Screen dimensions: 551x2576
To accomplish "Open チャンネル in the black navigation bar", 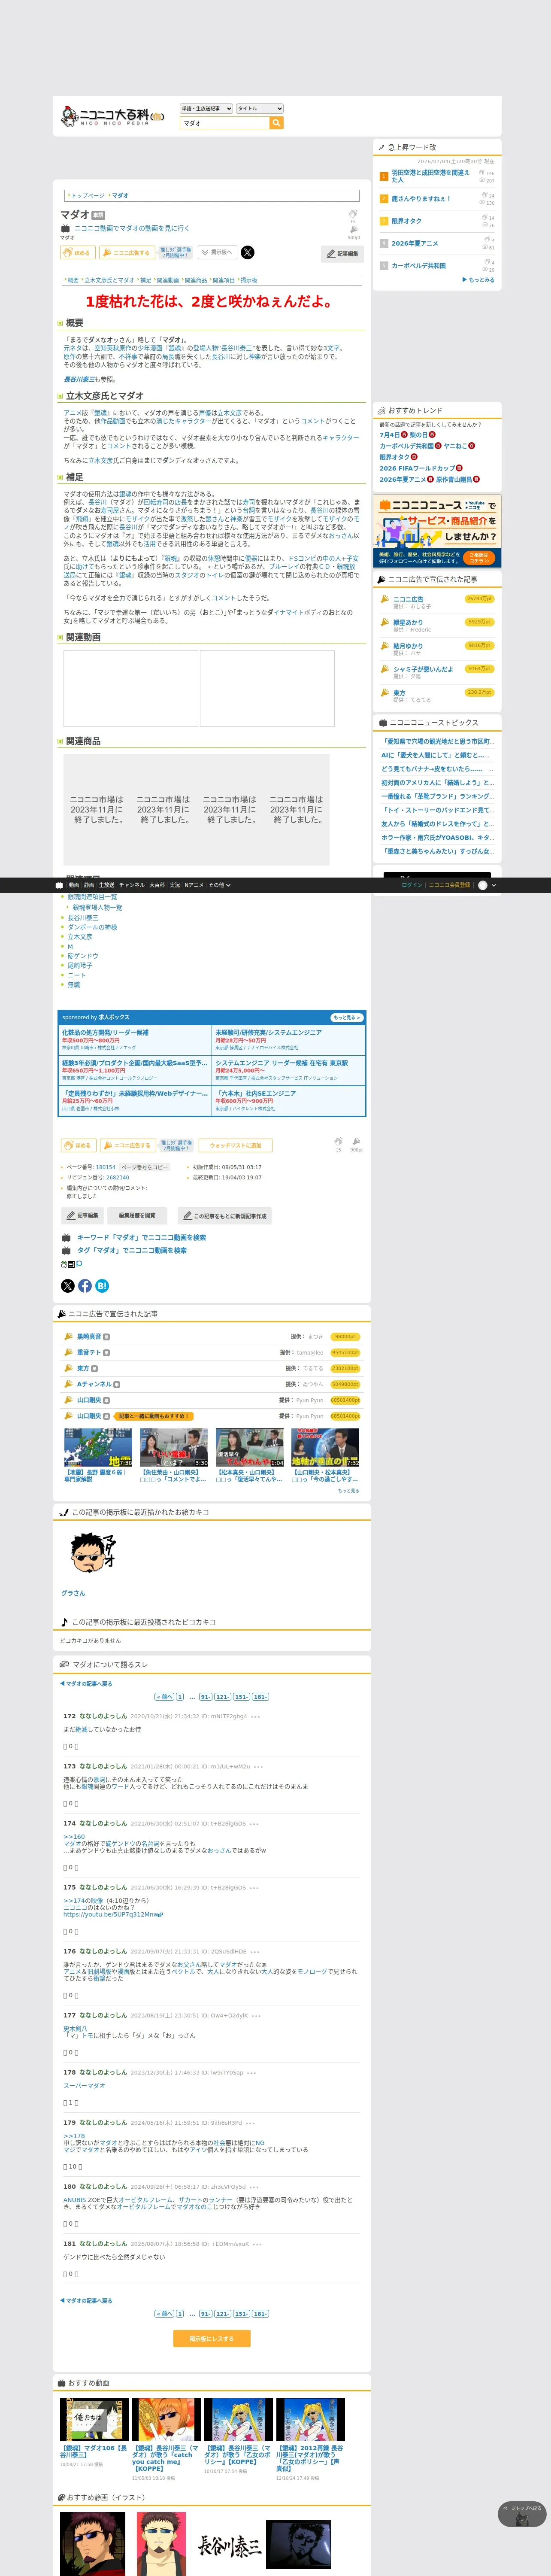I will (132, 885).
